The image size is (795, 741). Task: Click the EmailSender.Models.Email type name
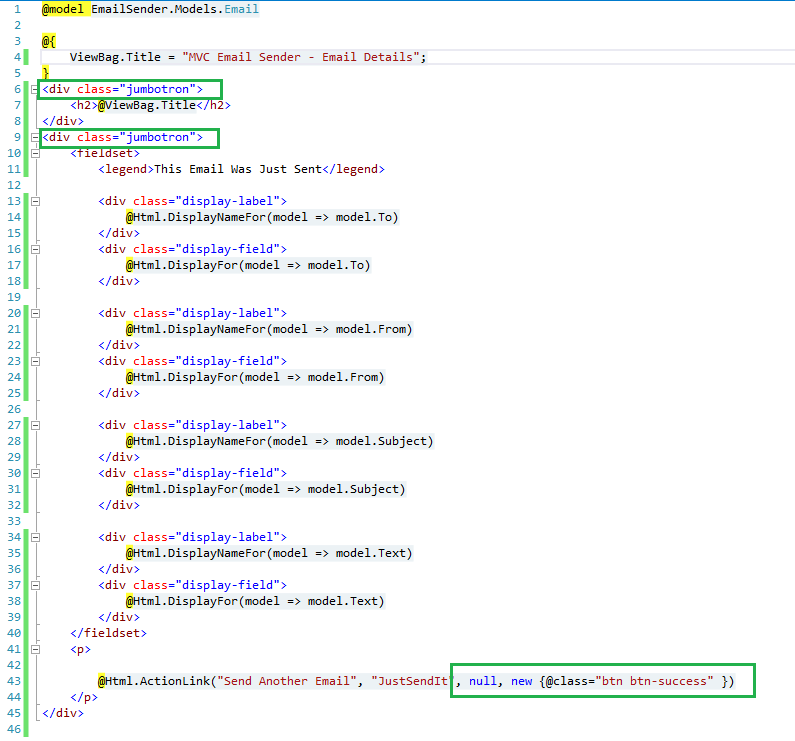pos(175,9)
